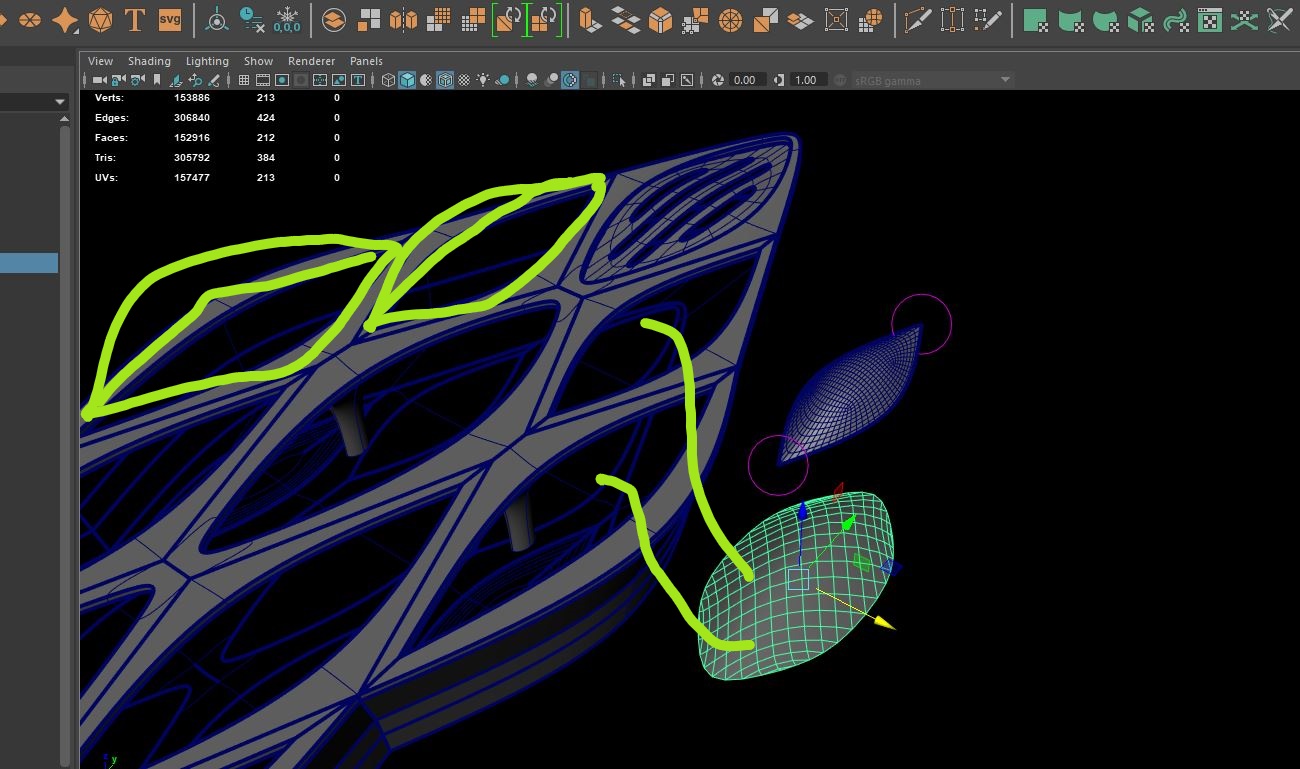Viewport: 1300px width, 769px height.
Task: Toggle smooth shade all mode
Action: (408, 80)
